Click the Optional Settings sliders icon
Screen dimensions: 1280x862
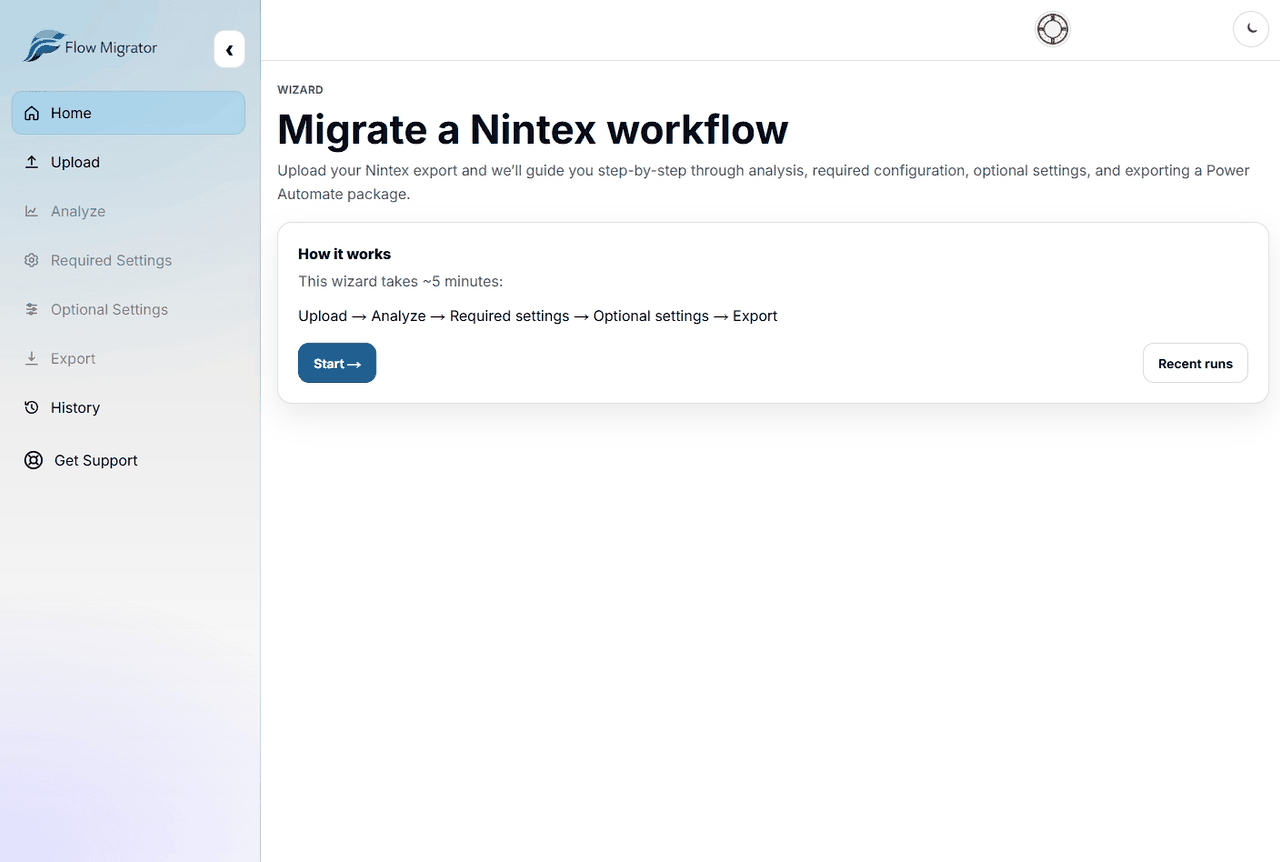(x=31, y=309)
